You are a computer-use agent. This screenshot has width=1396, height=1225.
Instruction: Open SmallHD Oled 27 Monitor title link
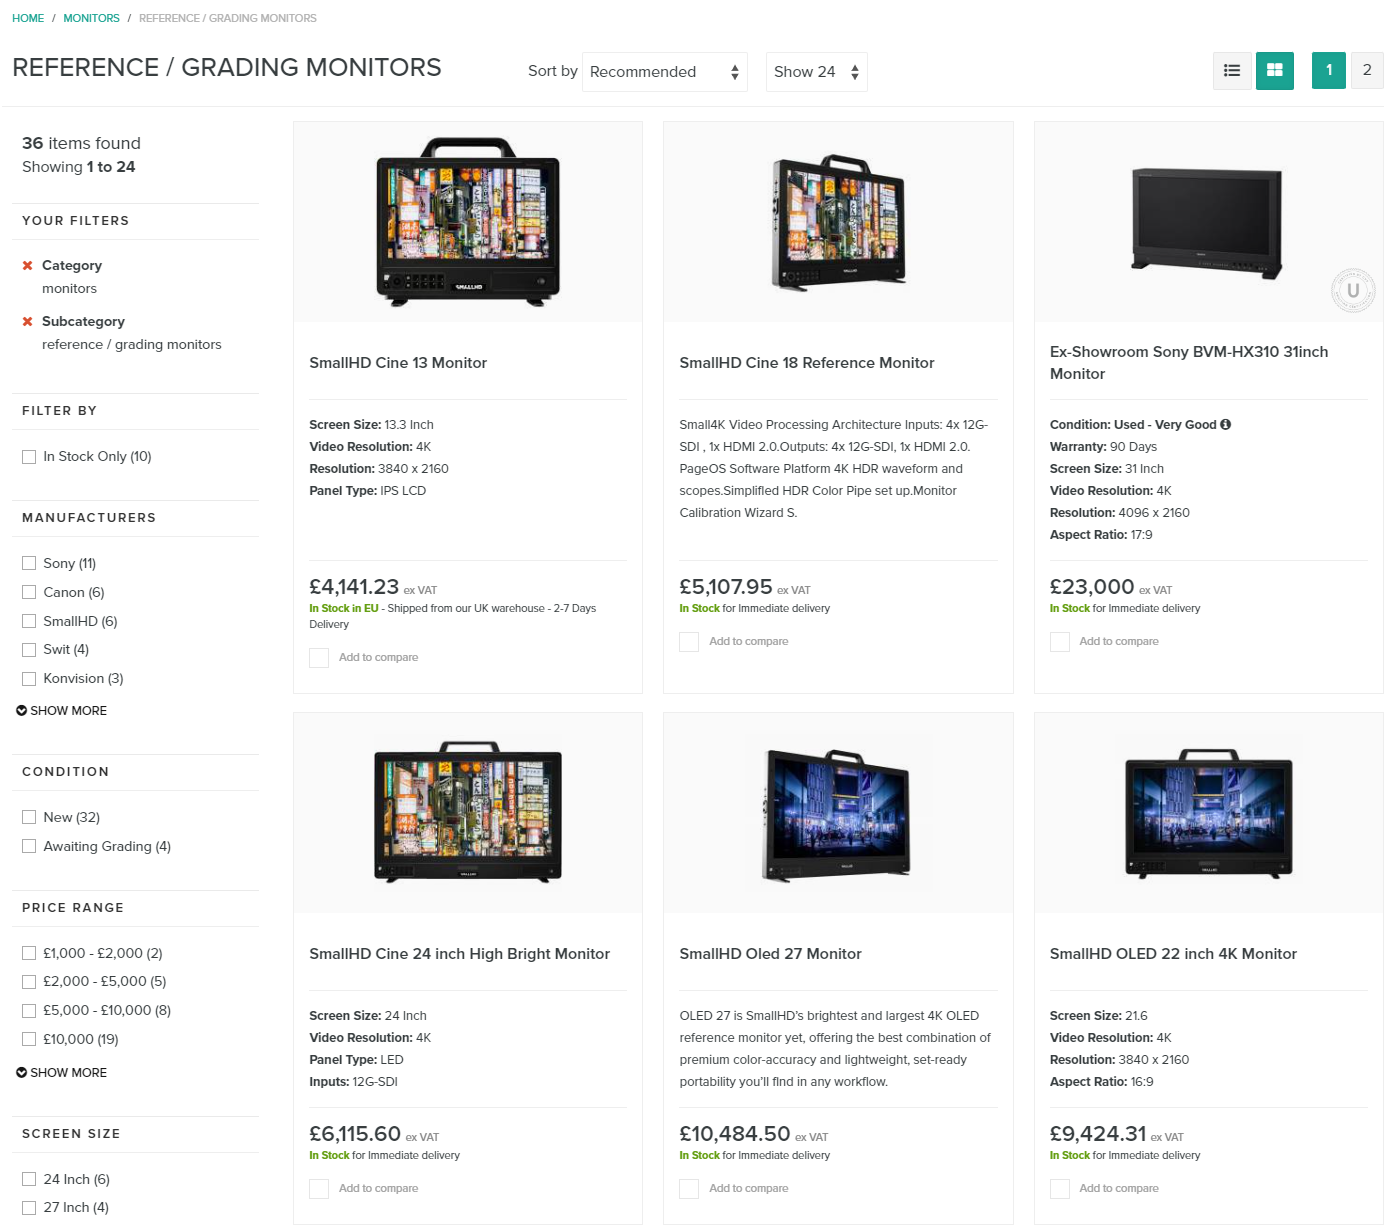click(x=770, y=954)
